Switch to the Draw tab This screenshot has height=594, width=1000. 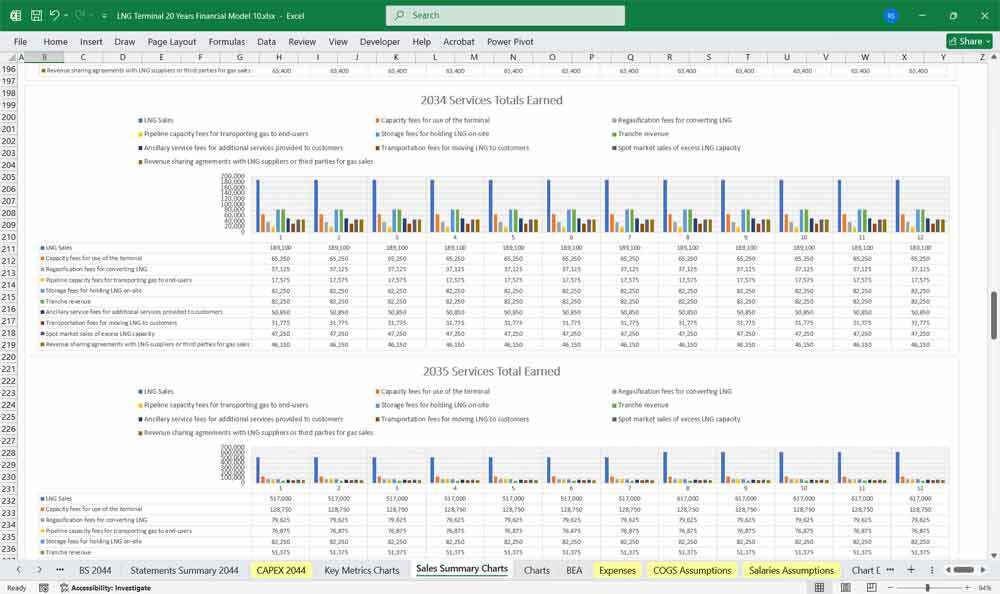[x=124, y=41]
